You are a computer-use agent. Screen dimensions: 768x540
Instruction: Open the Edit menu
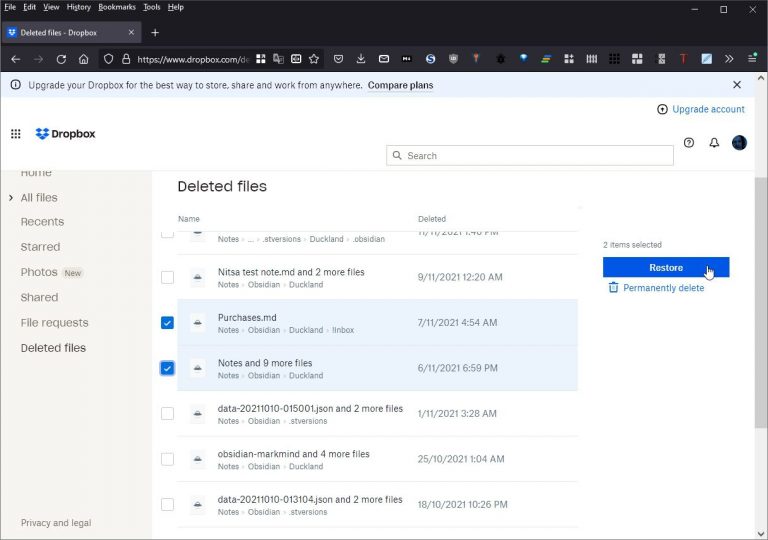[x=29, y=7]
